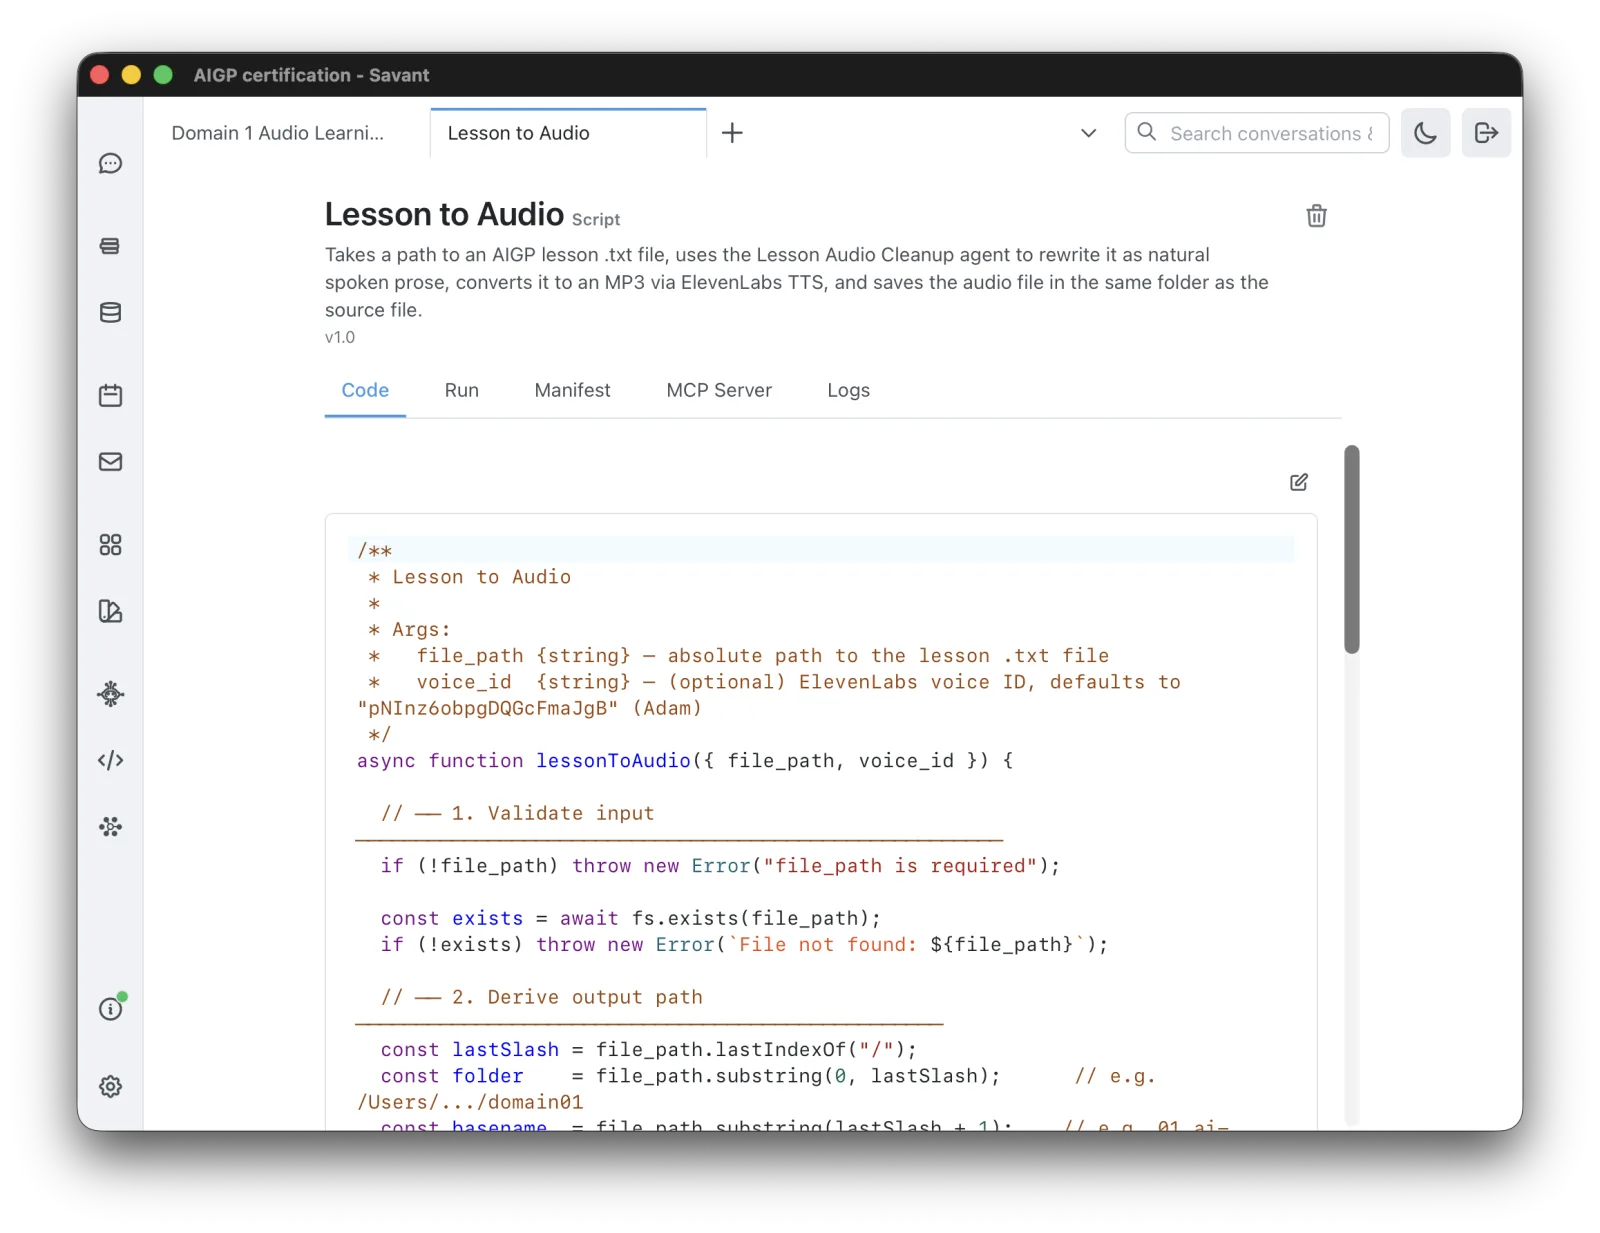Click the logout arrow icon button
Screen dimensions: 1600x1233
pyautogui.click(x=1486, y=133)
